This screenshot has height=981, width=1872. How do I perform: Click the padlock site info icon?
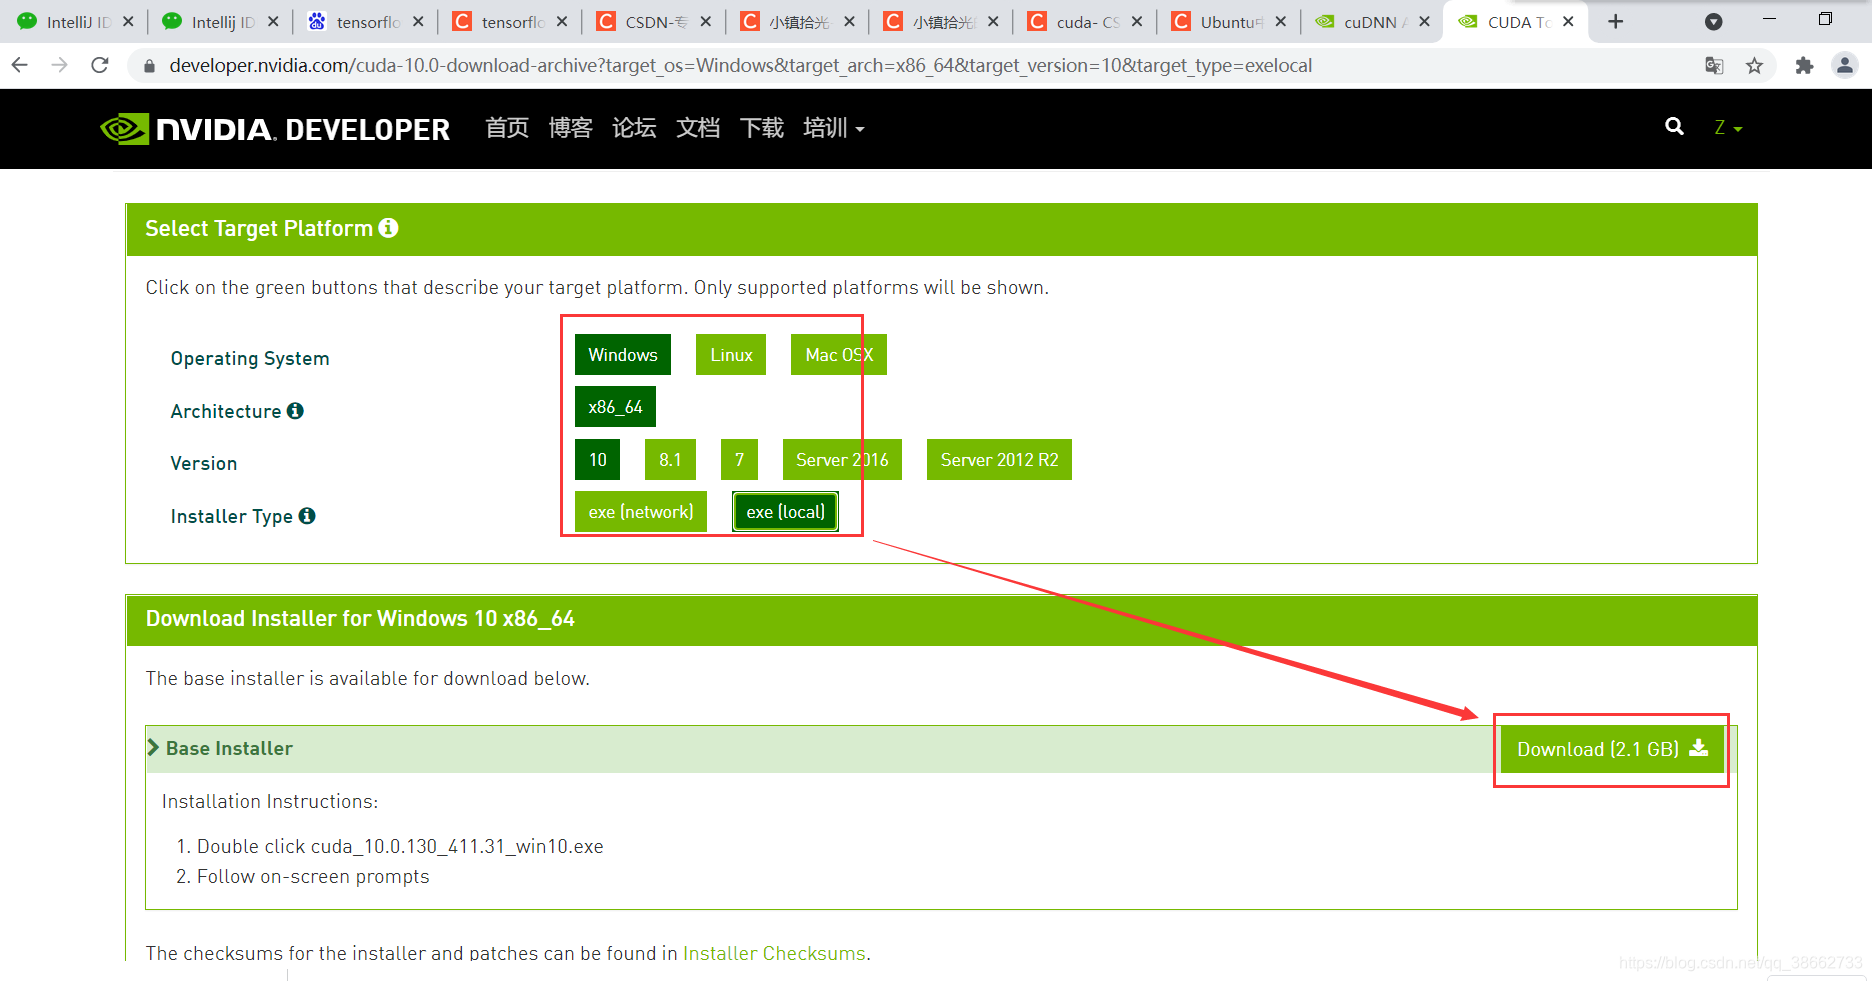click(x=149, y=66)
